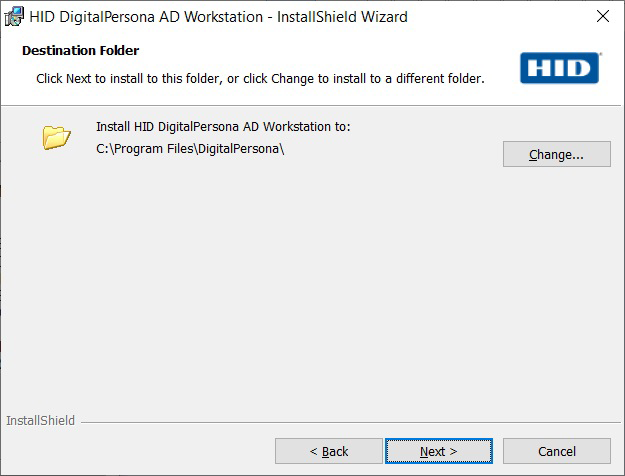The image size is (625, 476).
Task: Cancel the installation
Action: tap(556, 451)
